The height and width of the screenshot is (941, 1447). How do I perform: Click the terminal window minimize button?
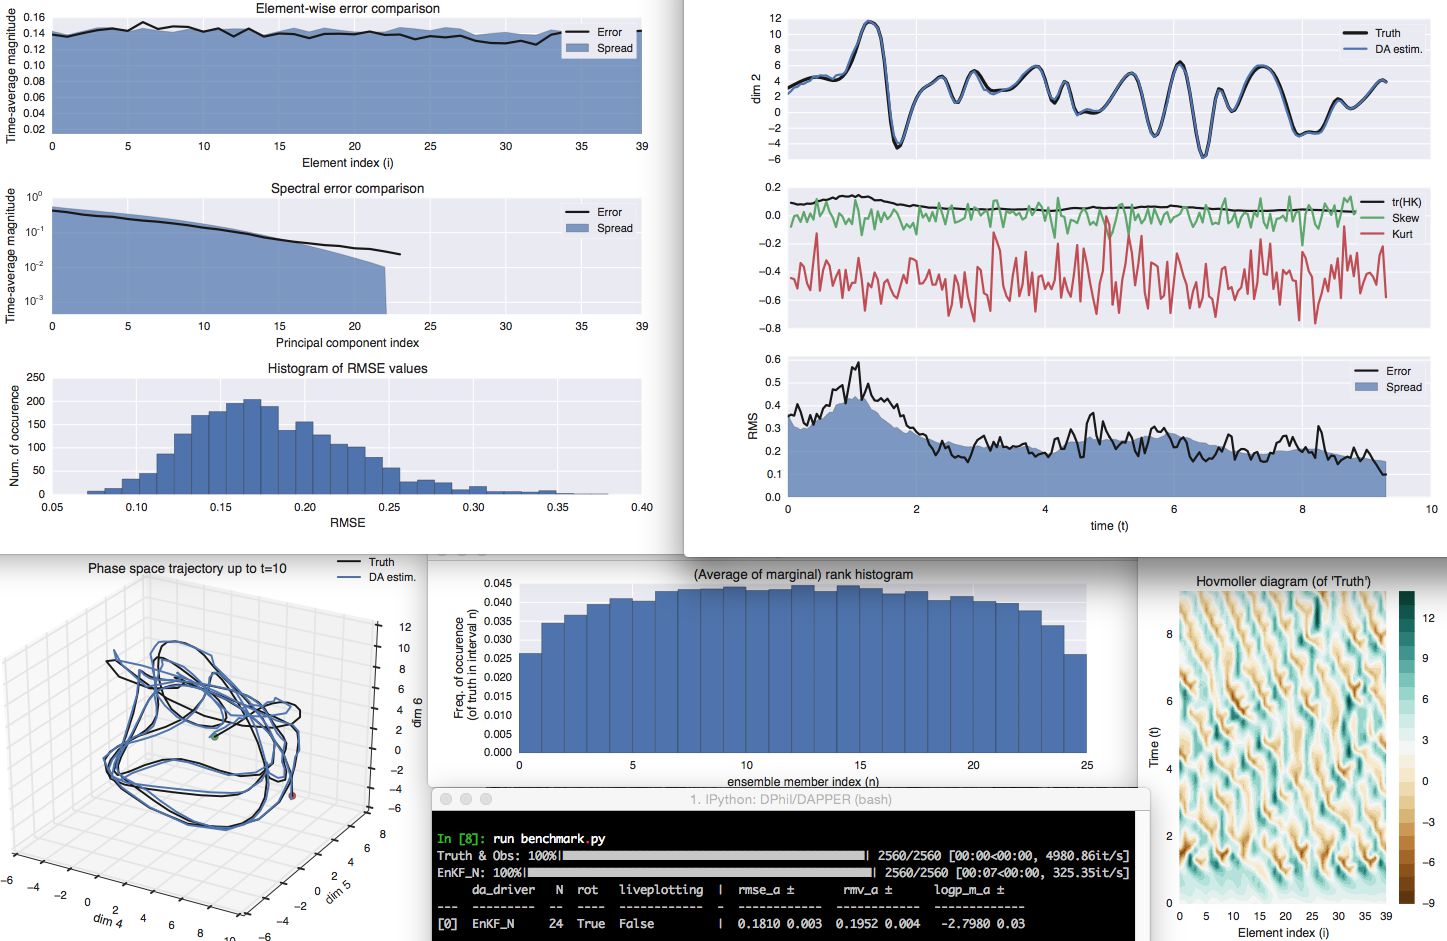coord(466,799)
